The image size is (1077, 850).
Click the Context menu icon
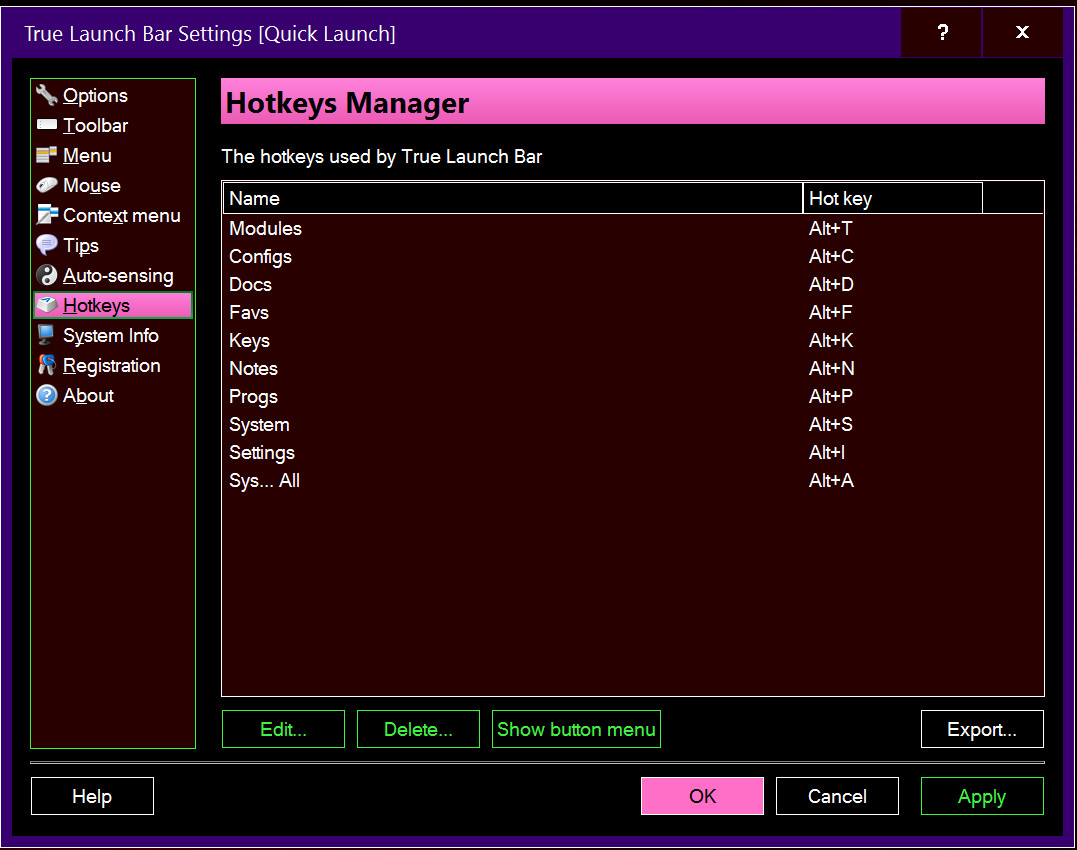coord(47,215)
